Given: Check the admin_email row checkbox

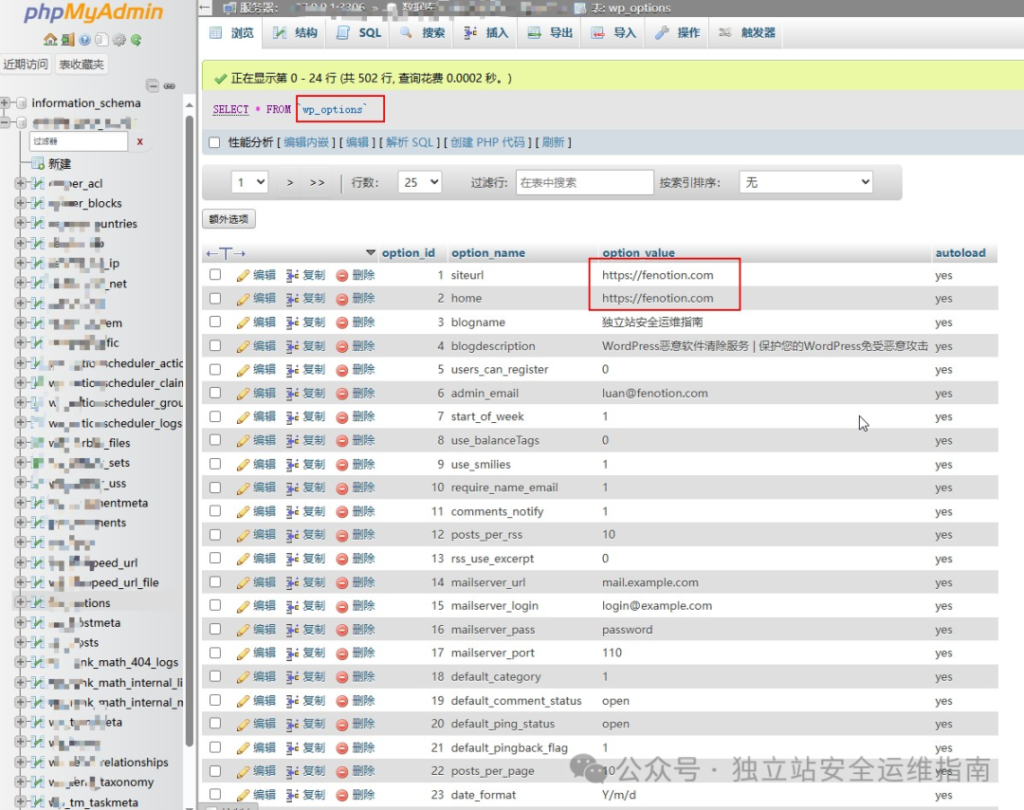Looking at the screenshot, I should (215, 393).
